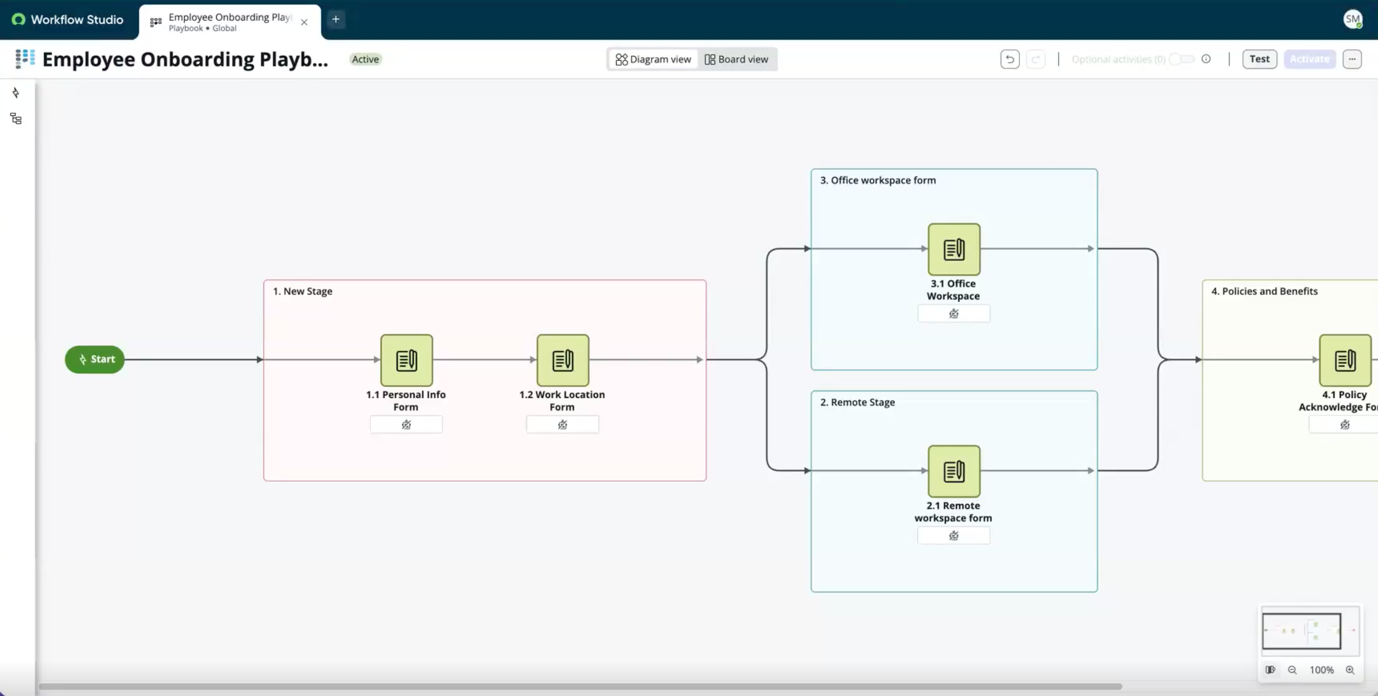
Task: Click the playbook icon beside the title
Action: click(25, 59)
